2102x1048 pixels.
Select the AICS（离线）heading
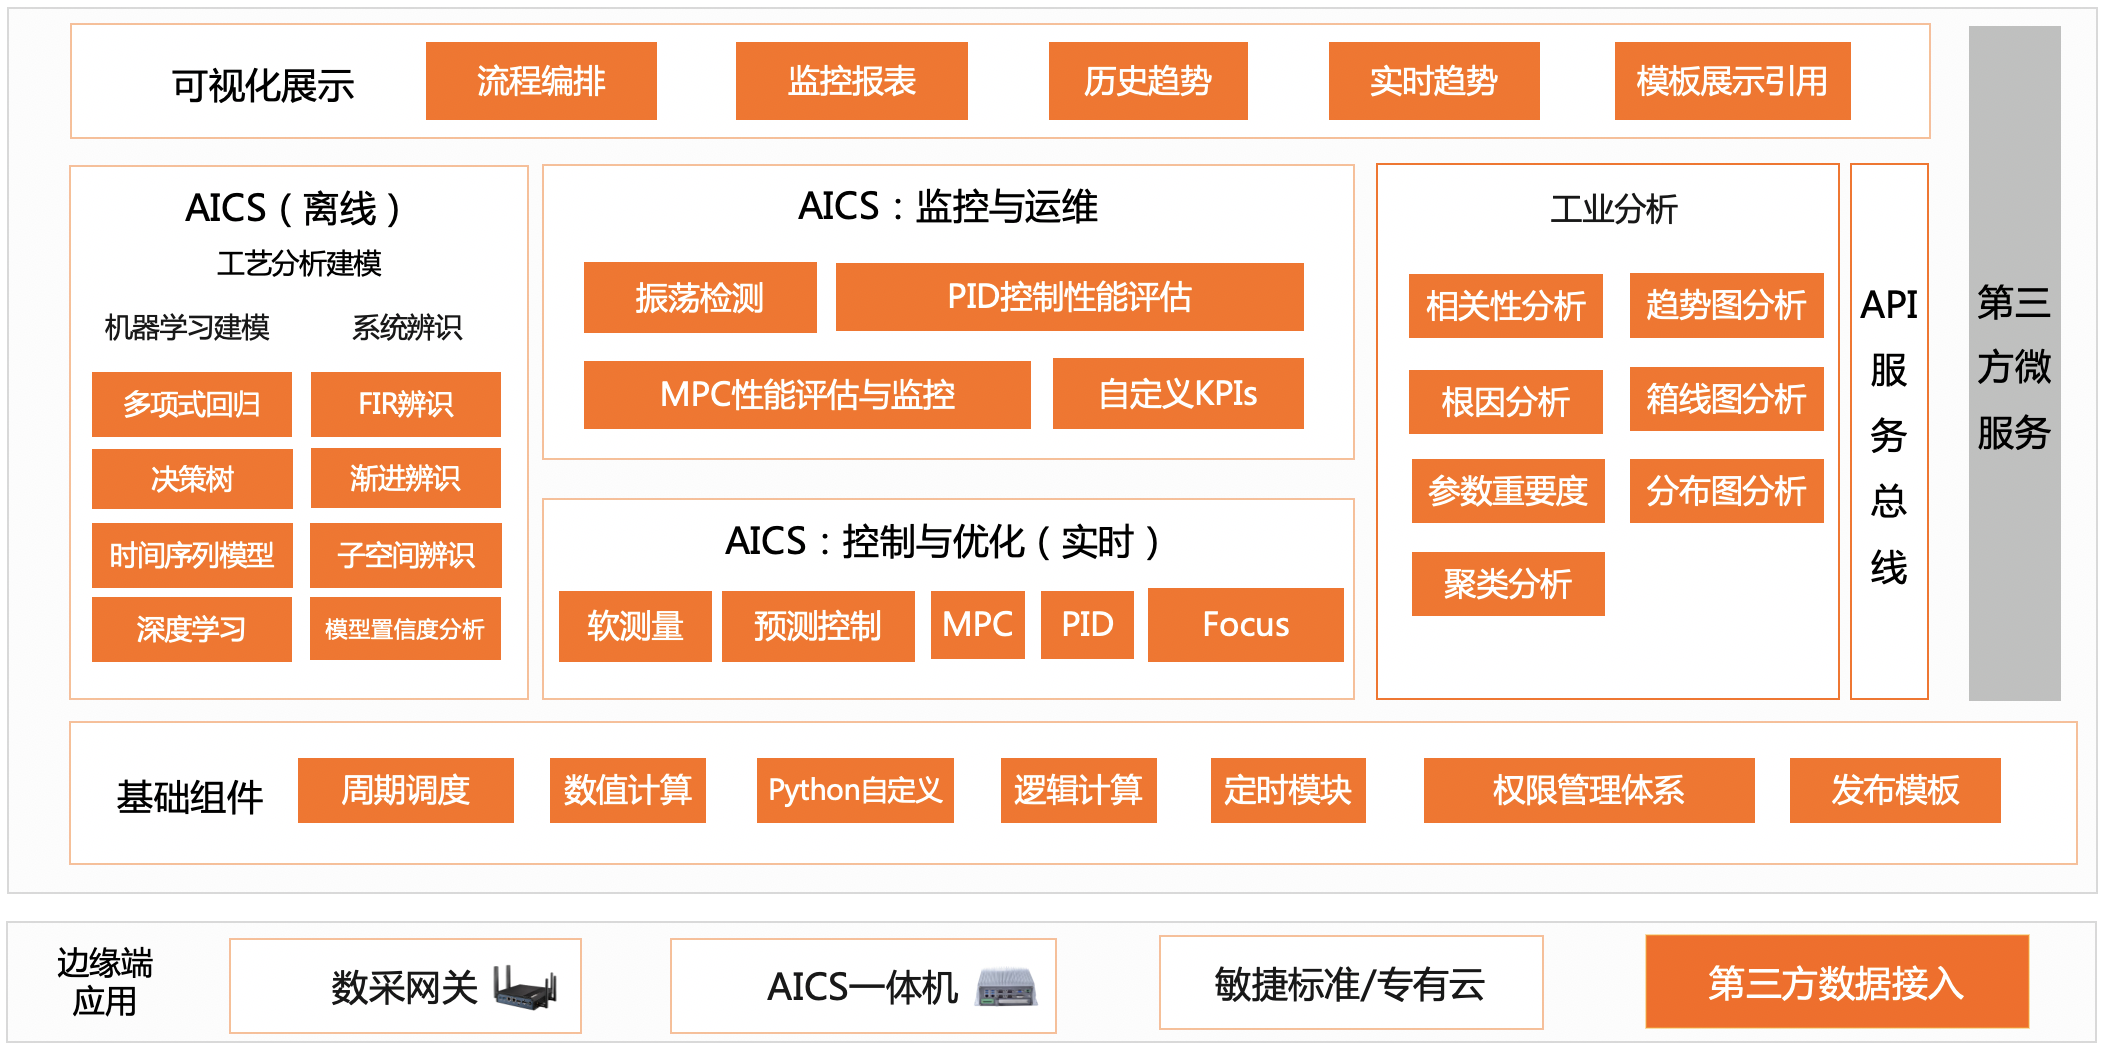pos(294,209)
